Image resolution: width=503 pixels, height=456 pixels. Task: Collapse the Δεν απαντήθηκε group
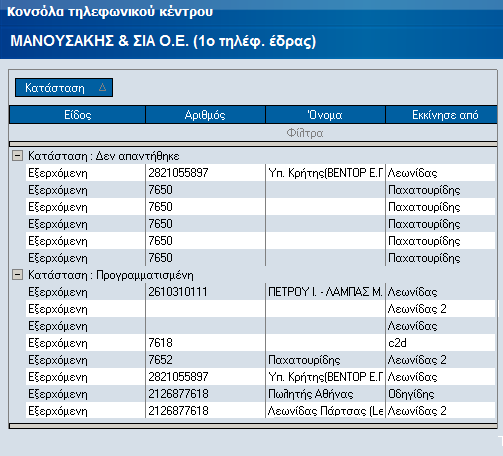click(17, 156)
